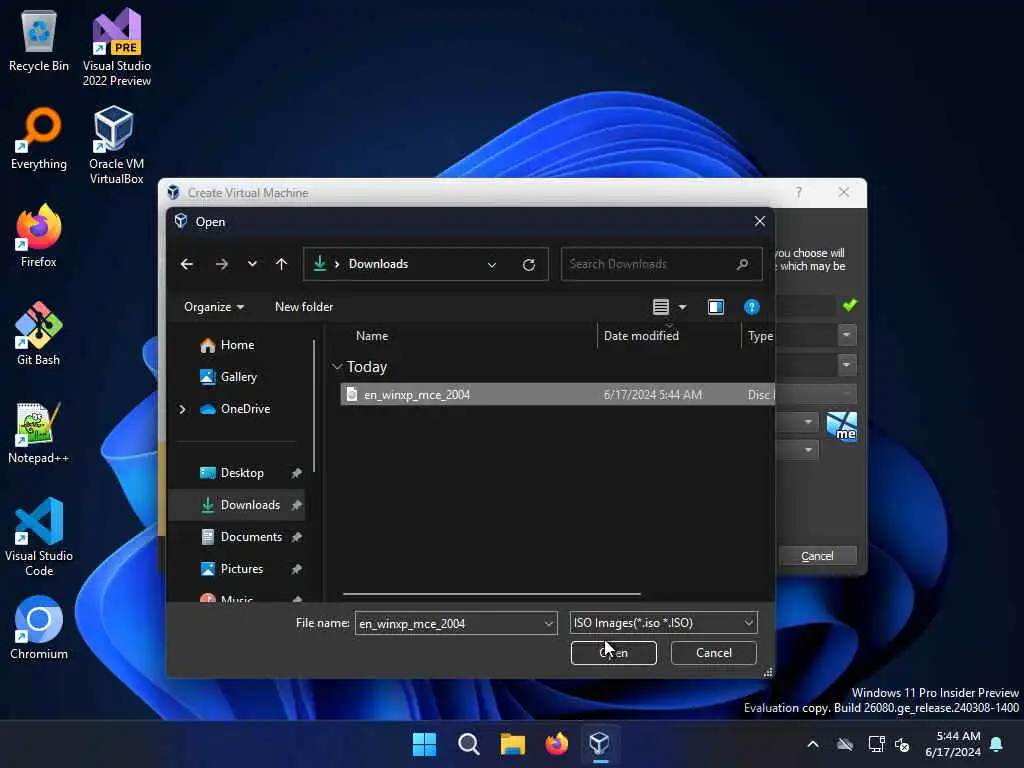This screenshot has width=1024, height=768.
Task: Click Cancel in Create Virtual Machine window
Action: click(817, 556)
